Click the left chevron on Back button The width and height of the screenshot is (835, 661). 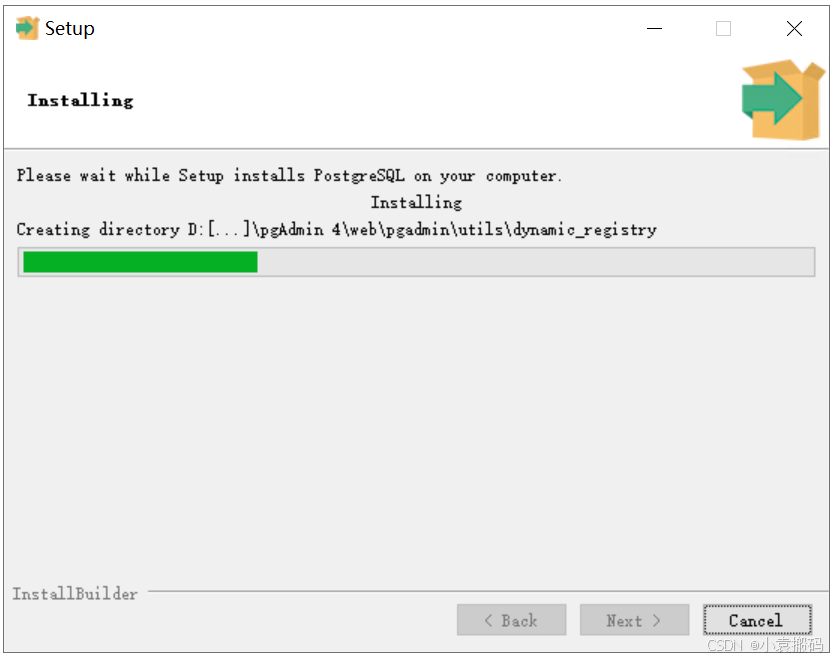pyautogui.click(x=488, y=620)
